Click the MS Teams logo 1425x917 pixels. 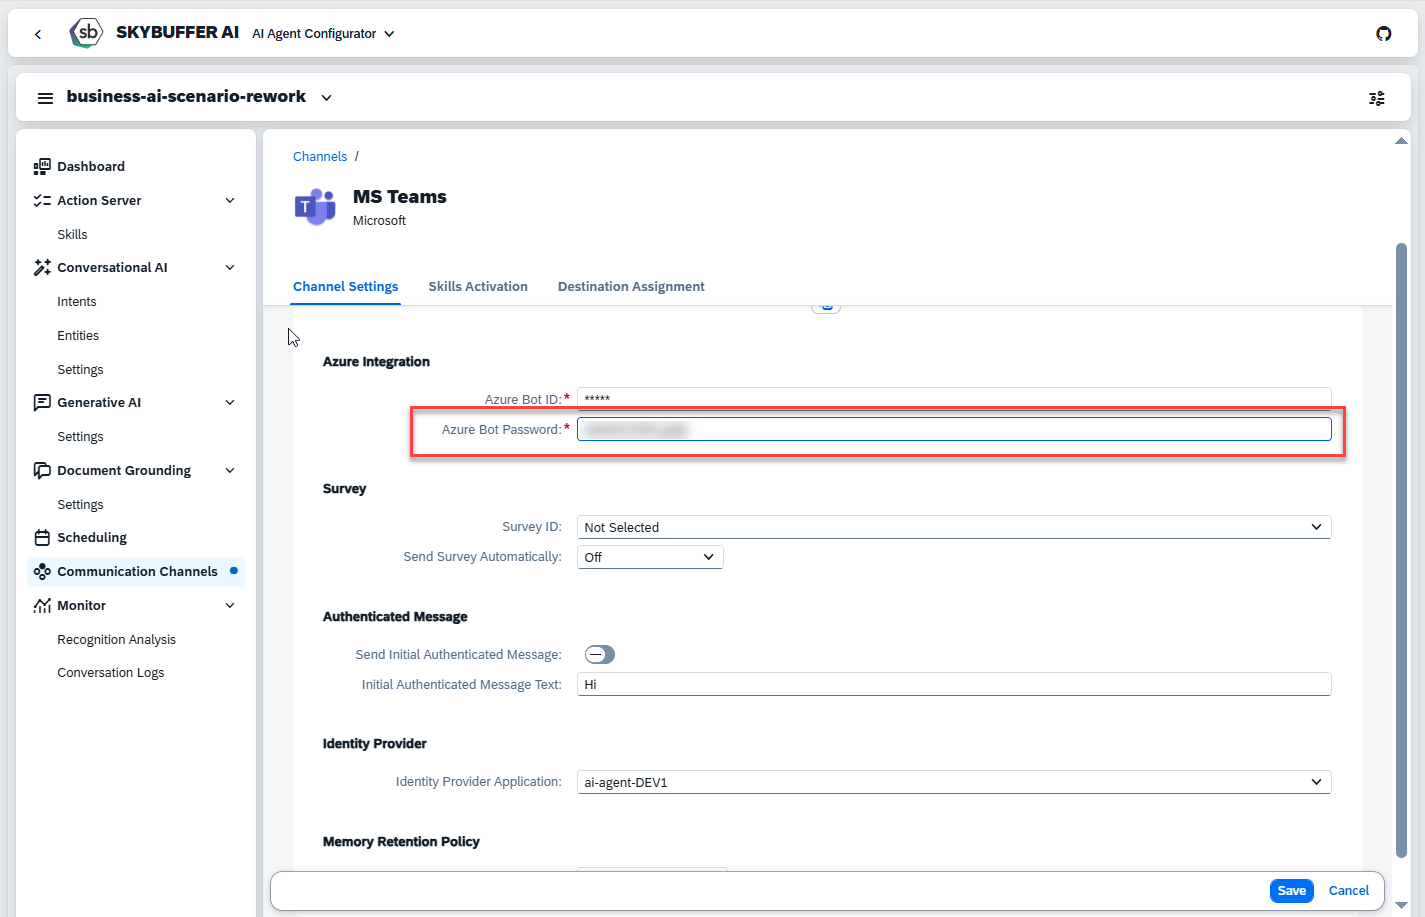(x=315, y=206)
